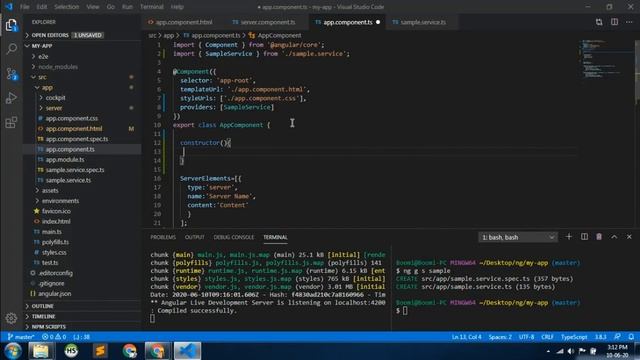Expand the server folder
Screen dimensions: 640x360
point(82,108)
